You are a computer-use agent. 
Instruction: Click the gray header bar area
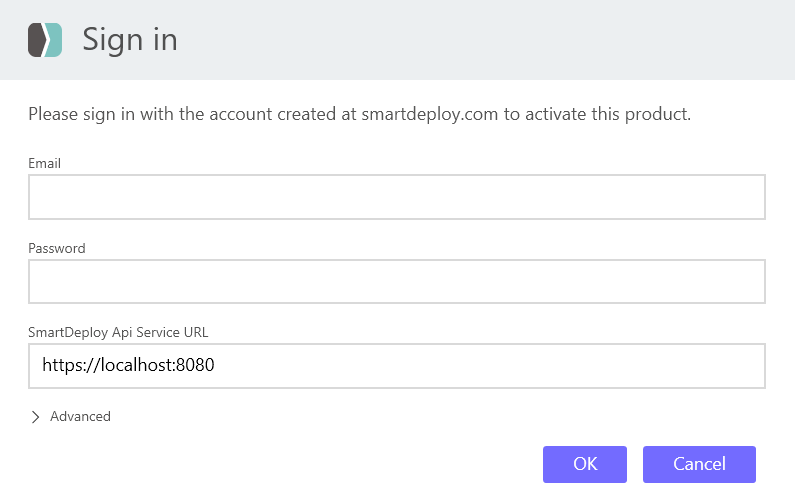pyautogui.click(x=500, y=40)
